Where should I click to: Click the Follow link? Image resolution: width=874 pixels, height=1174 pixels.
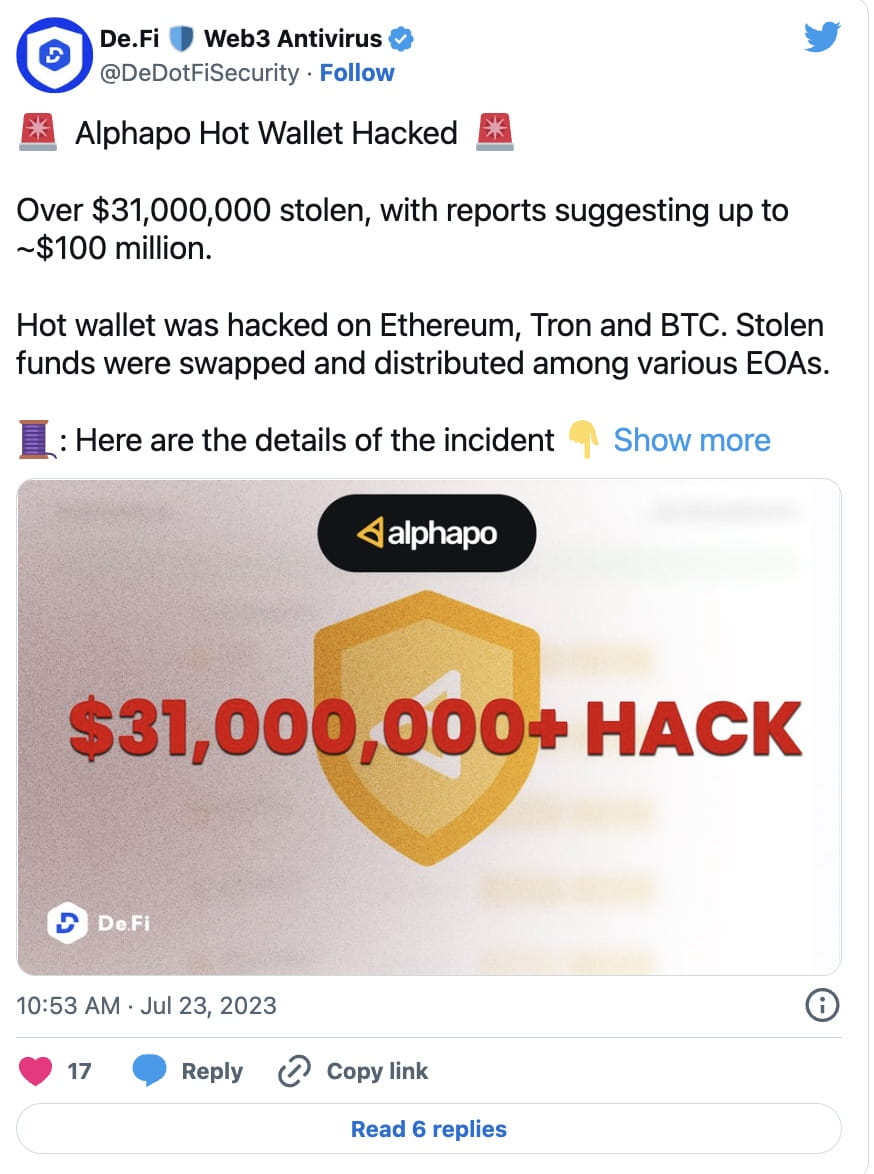coord(357,72)
